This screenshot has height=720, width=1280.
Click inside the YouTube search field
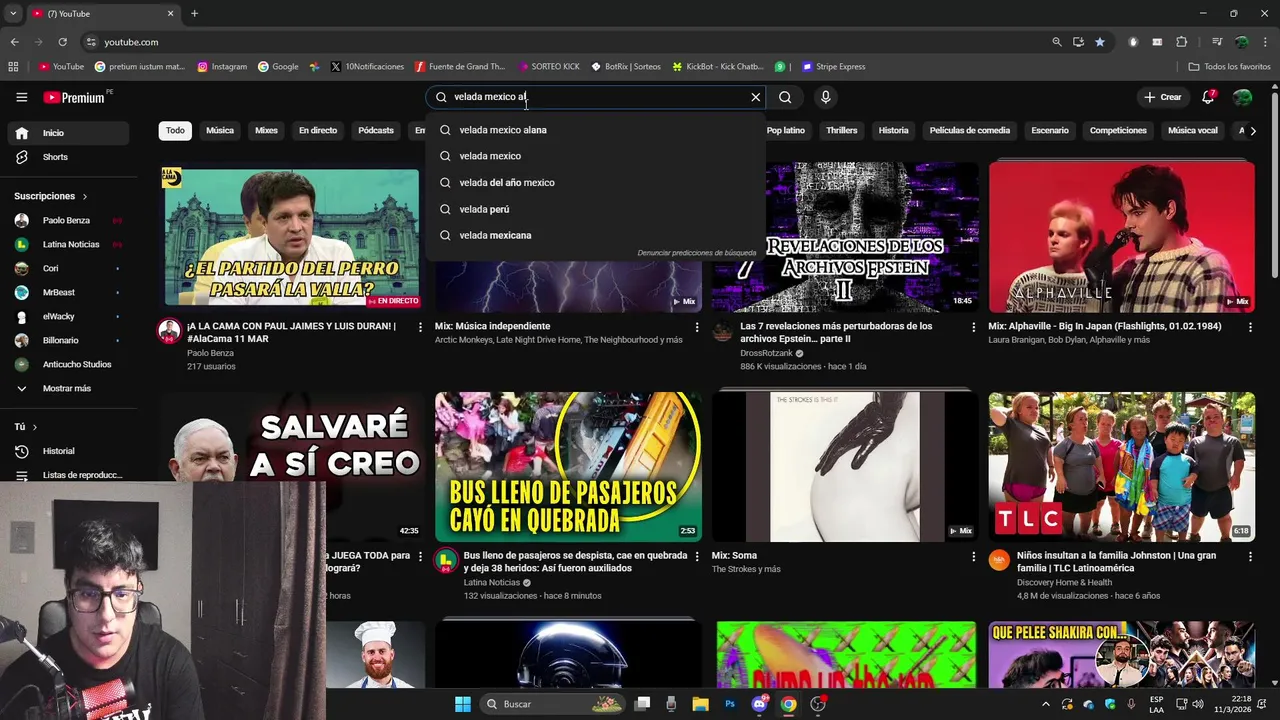(x=598, y=97)
